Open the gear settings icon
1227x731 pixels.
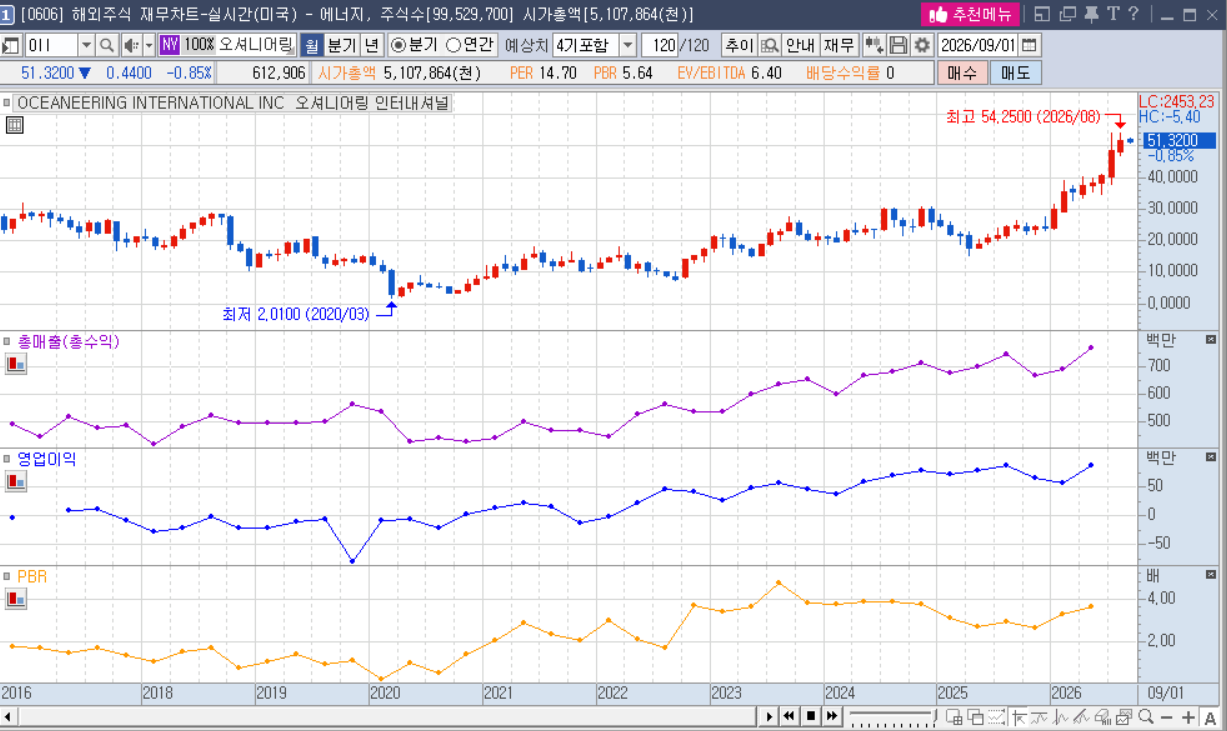[x=921, y=45]
